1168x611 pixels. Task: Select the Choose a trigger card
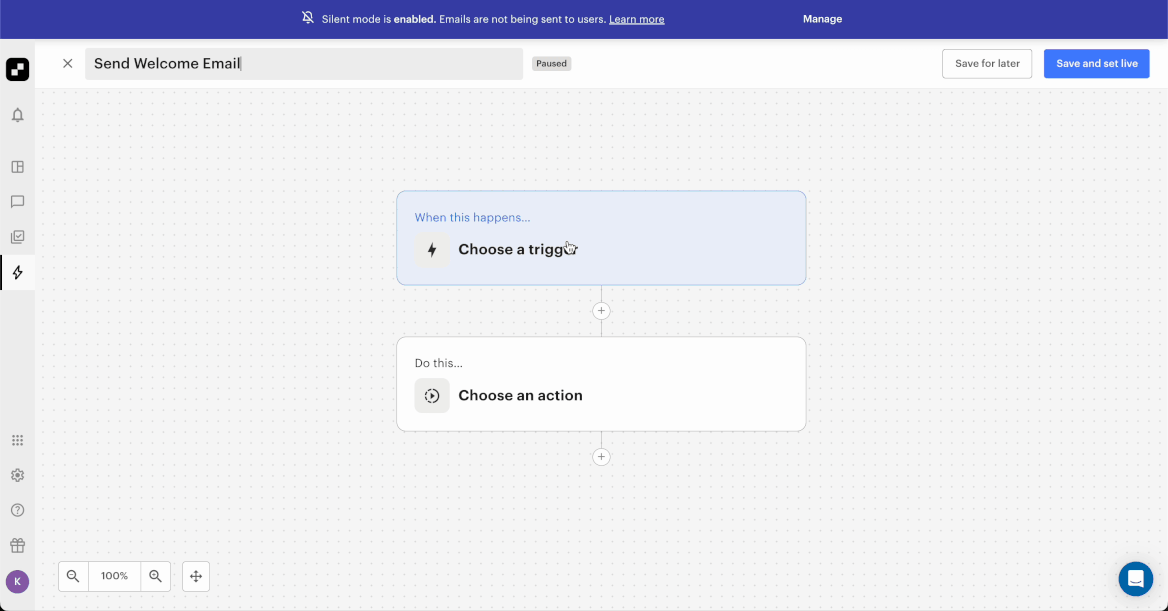click(601, 238)
